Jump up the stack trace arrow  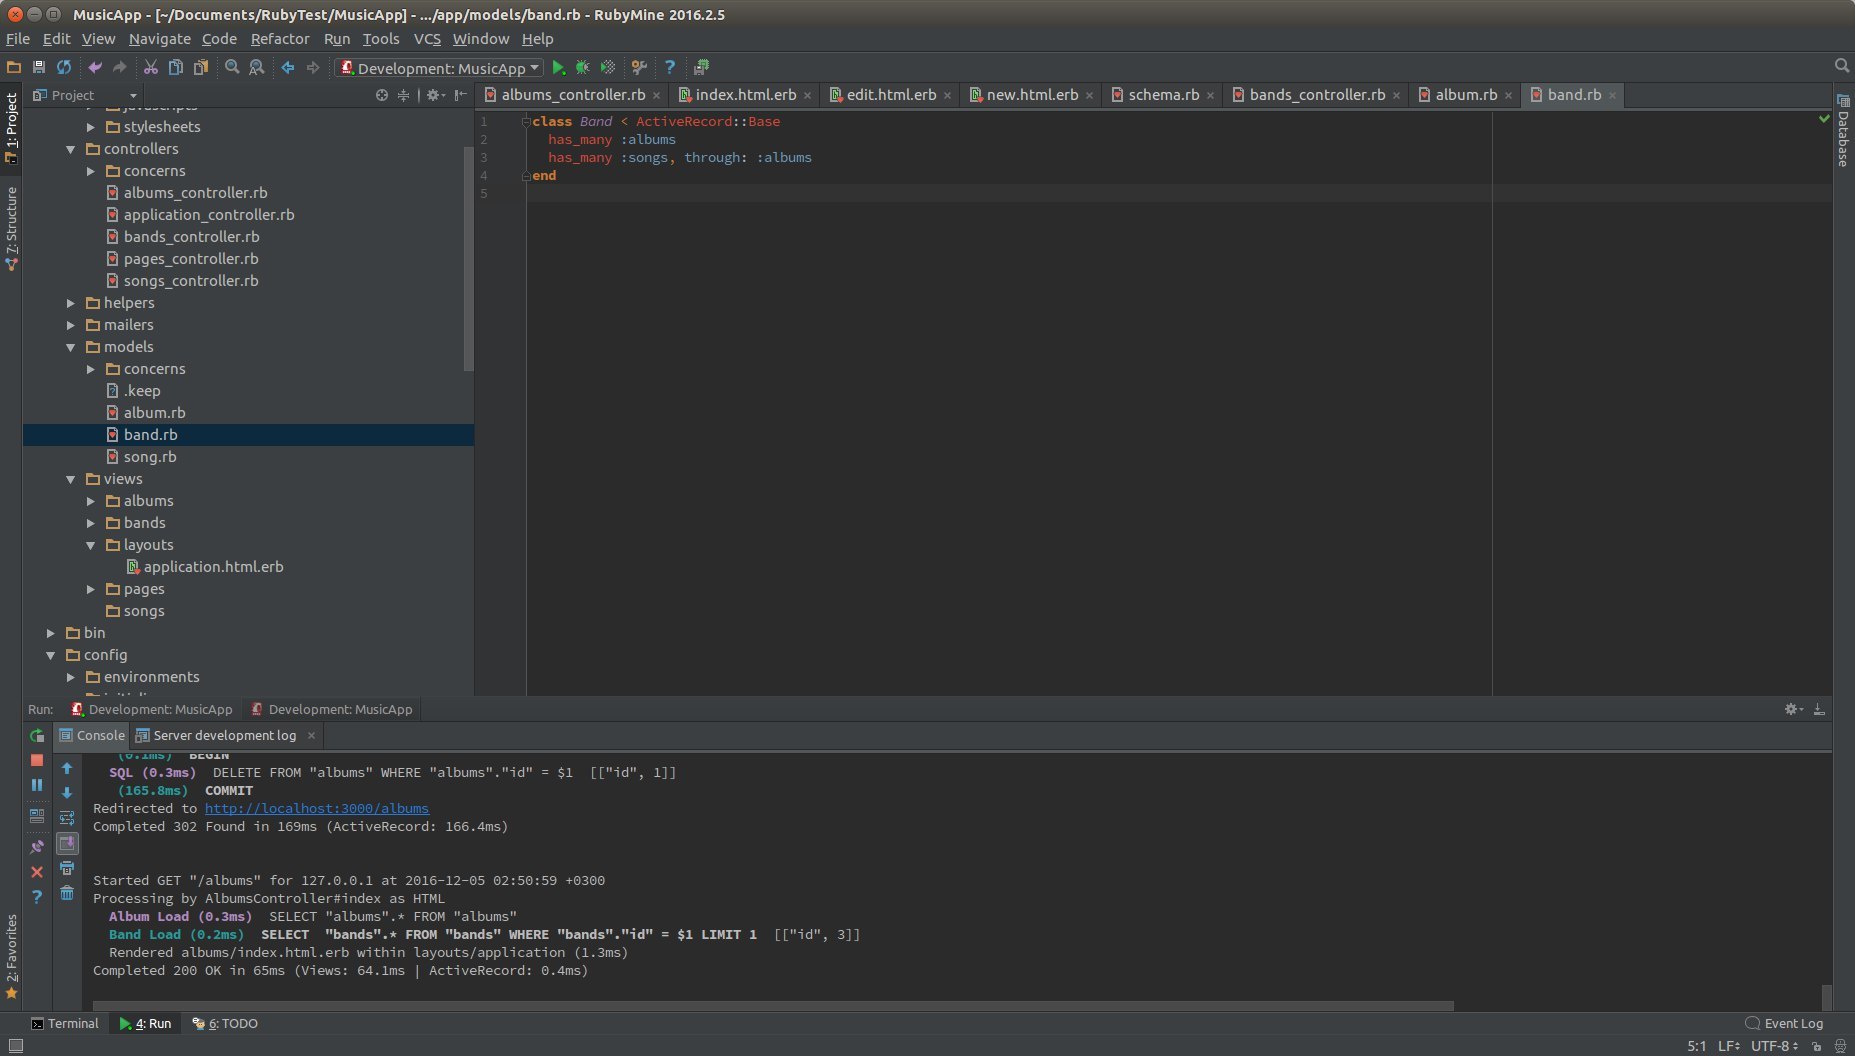click(67, 768)
